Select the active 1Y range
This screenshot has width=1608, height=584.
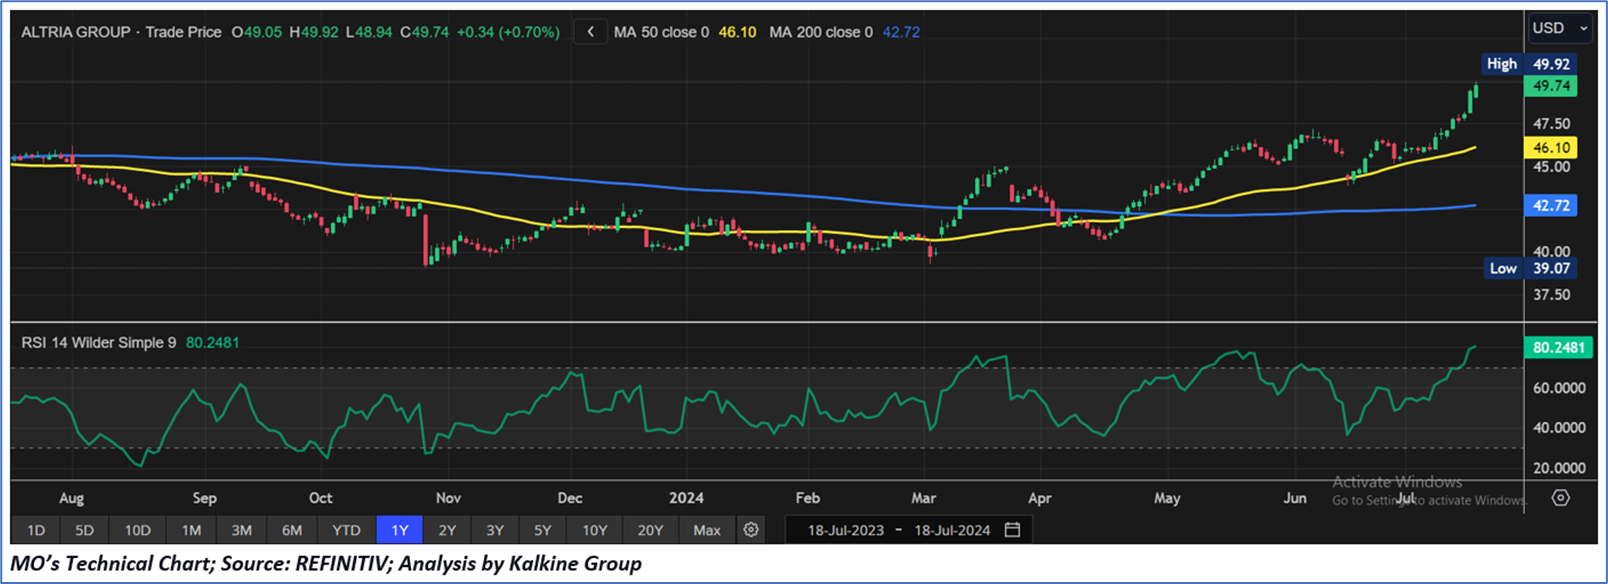point(399,530)
